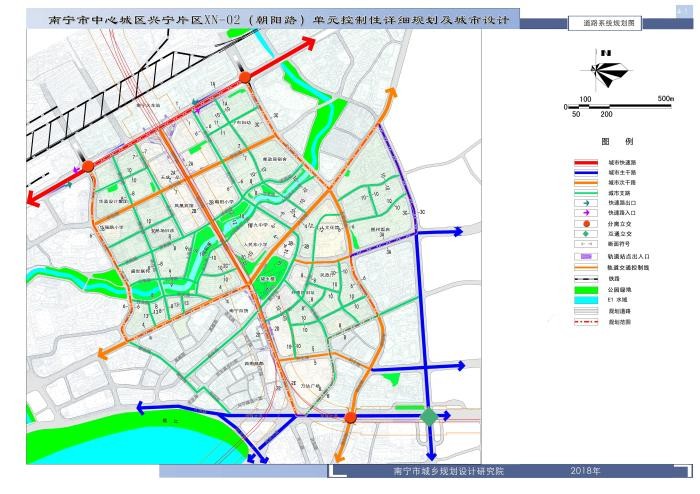Click the blue 城市主干路 legend swatch
Screen dimensions: 700x494
586,173
